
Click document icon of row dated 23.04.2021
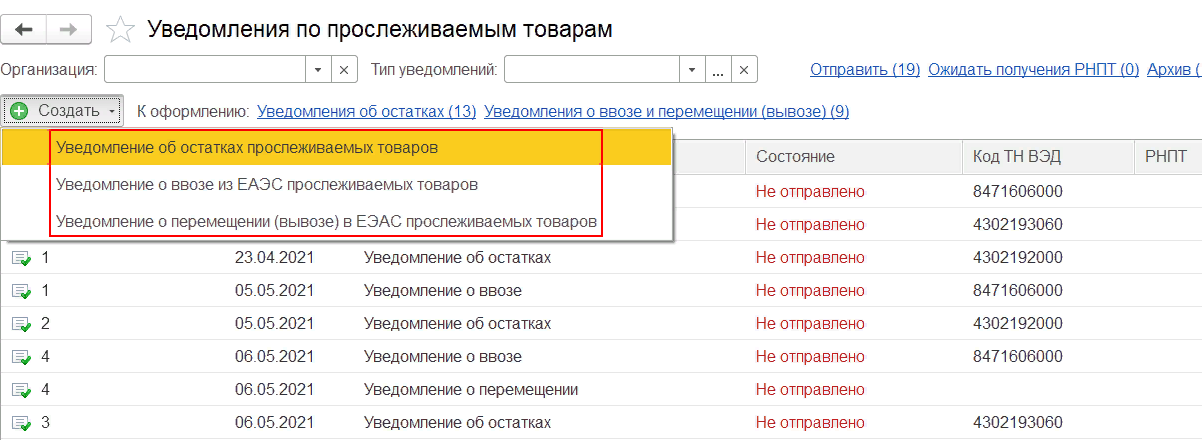tap(20, 258)
